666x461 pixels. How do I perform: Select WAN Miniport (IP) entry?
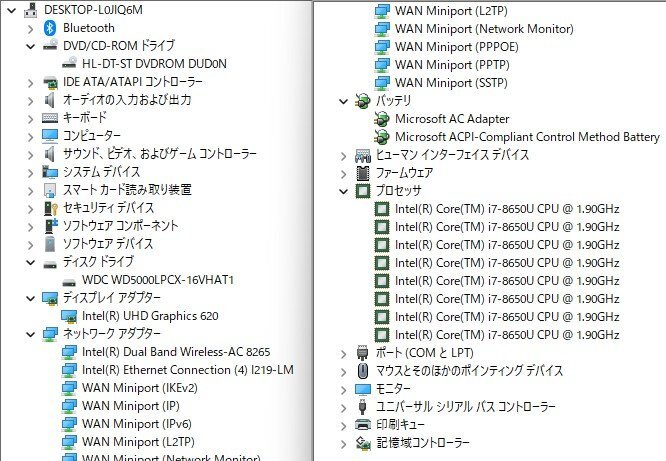(x=130, y=406)
